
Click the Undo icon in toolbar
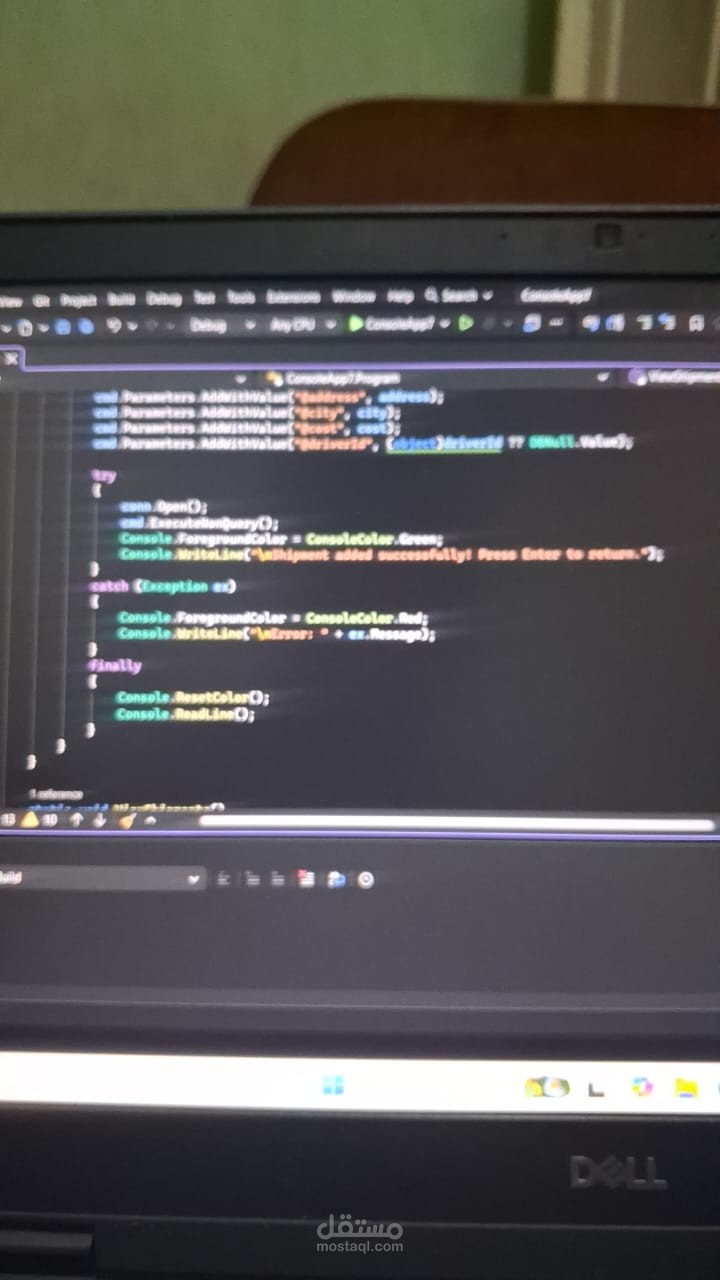click(113, 326)
